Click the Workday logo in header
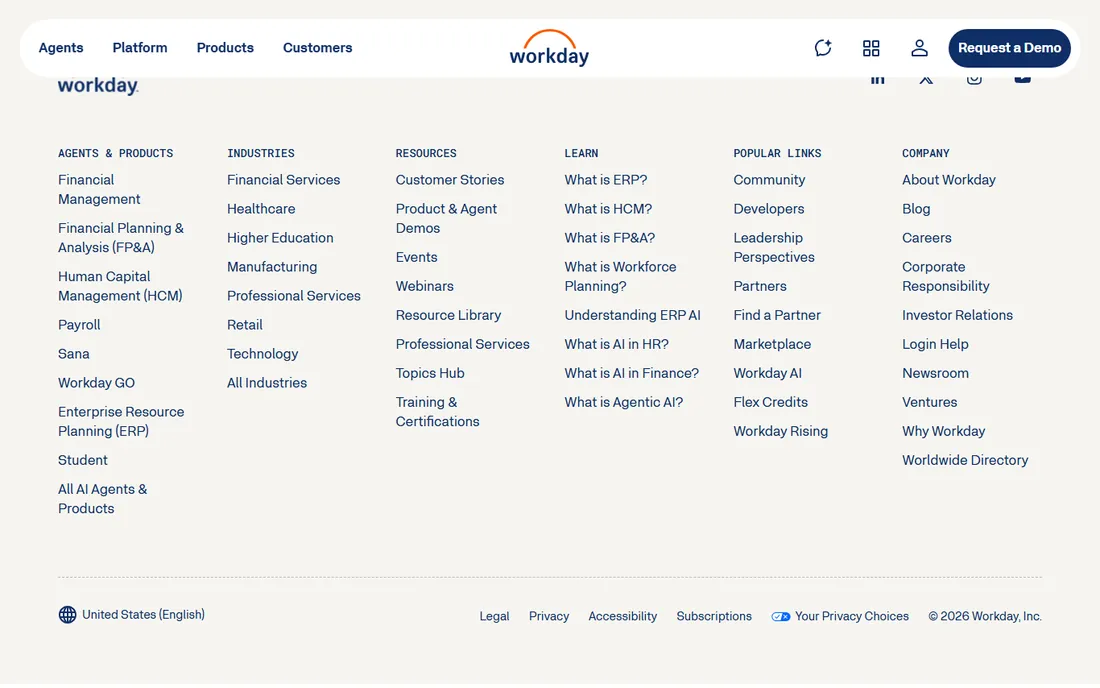 coord(549,48)
